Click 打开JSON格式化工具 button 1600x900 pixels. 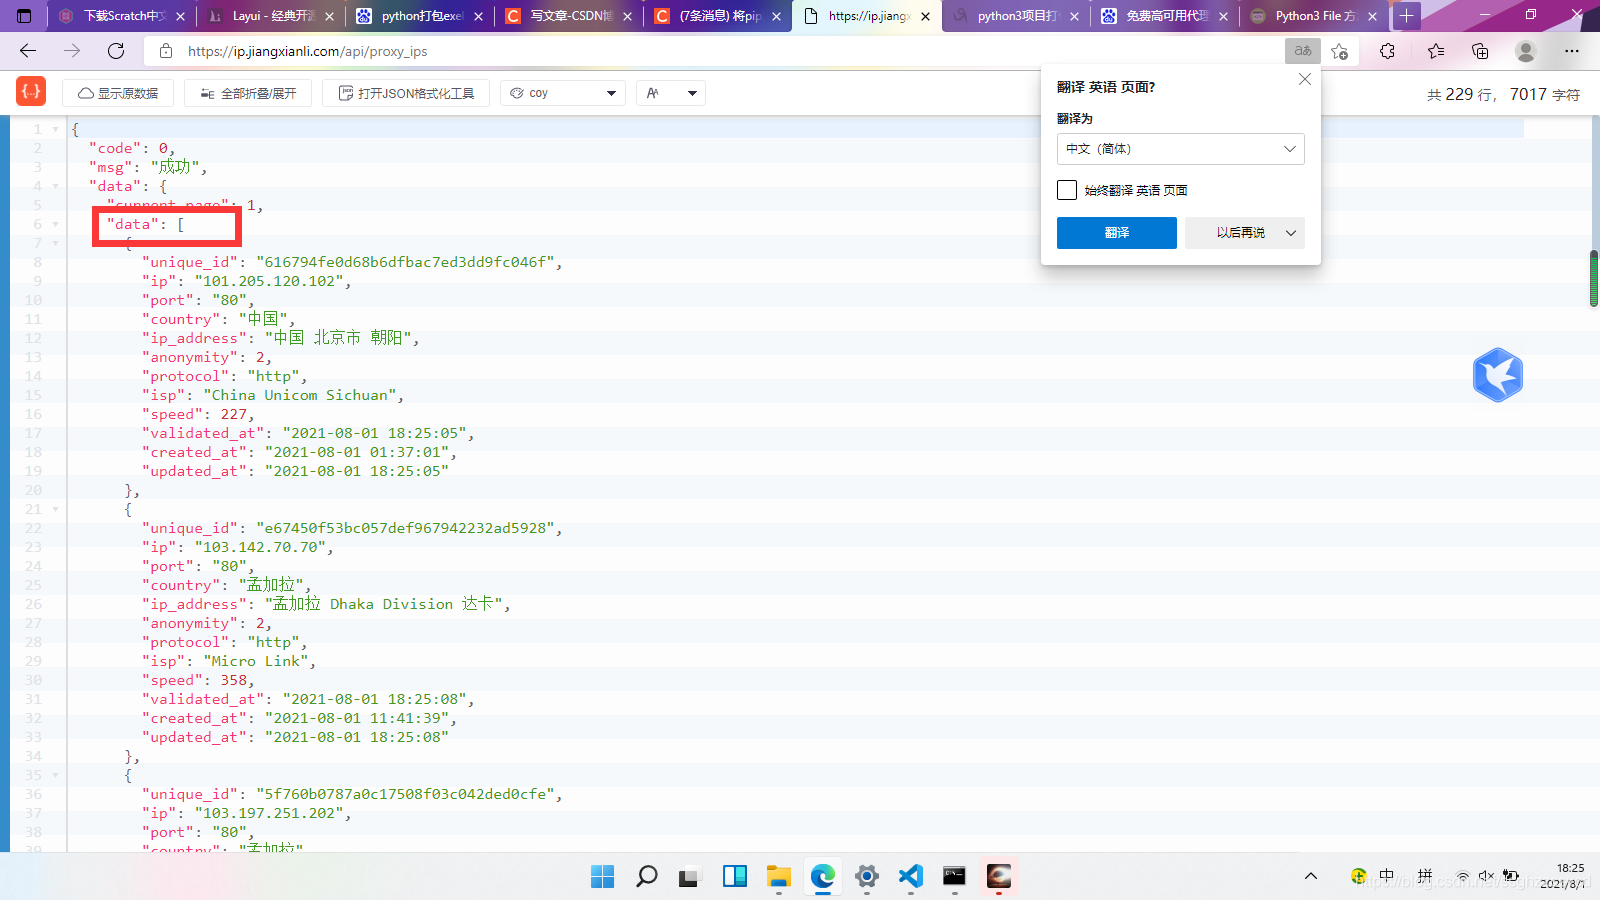[406, 93]
